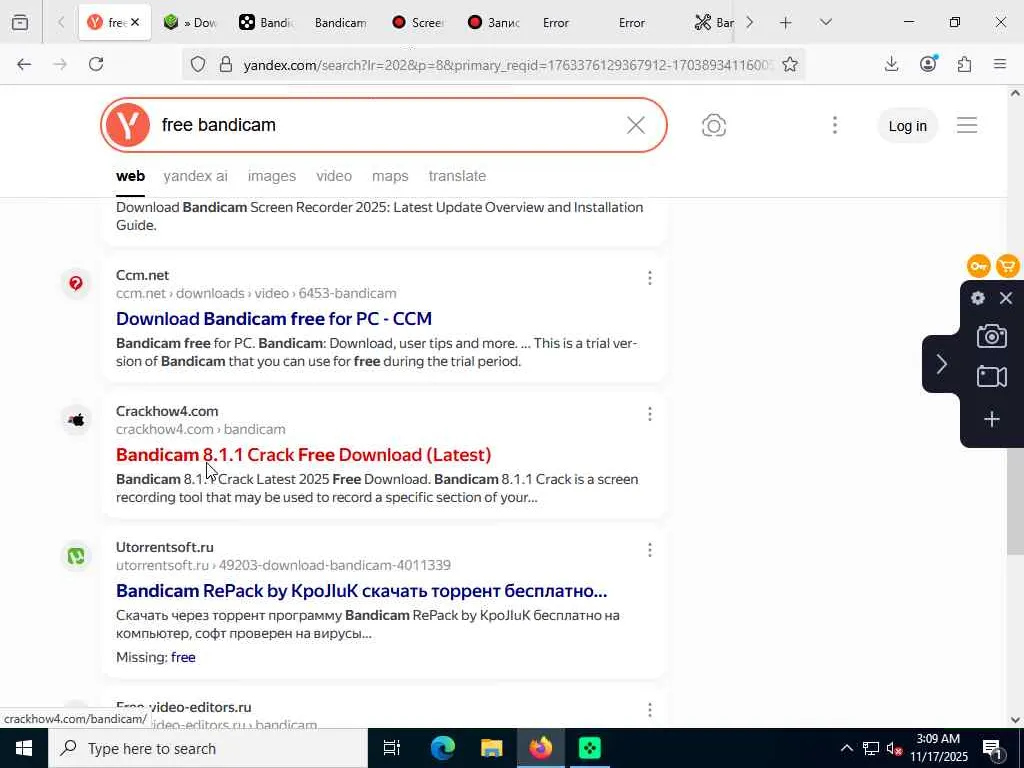Open the notification center icon
Screen dimensions: 1024x768
pos(993,749)
